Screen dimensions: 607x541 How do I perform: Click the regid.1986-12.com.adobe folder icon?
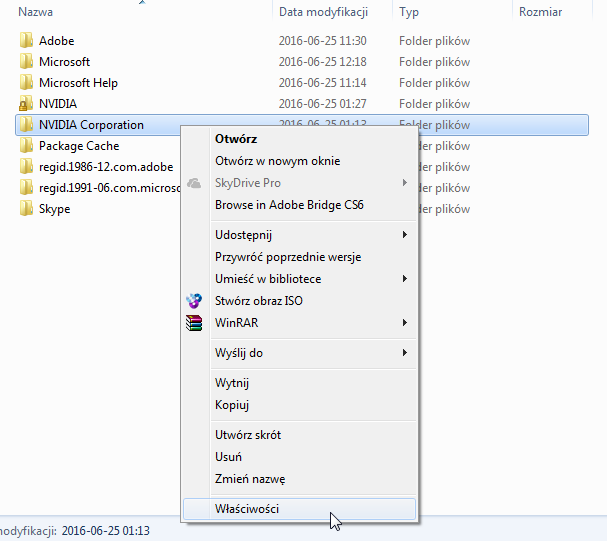tap(26, 166)
